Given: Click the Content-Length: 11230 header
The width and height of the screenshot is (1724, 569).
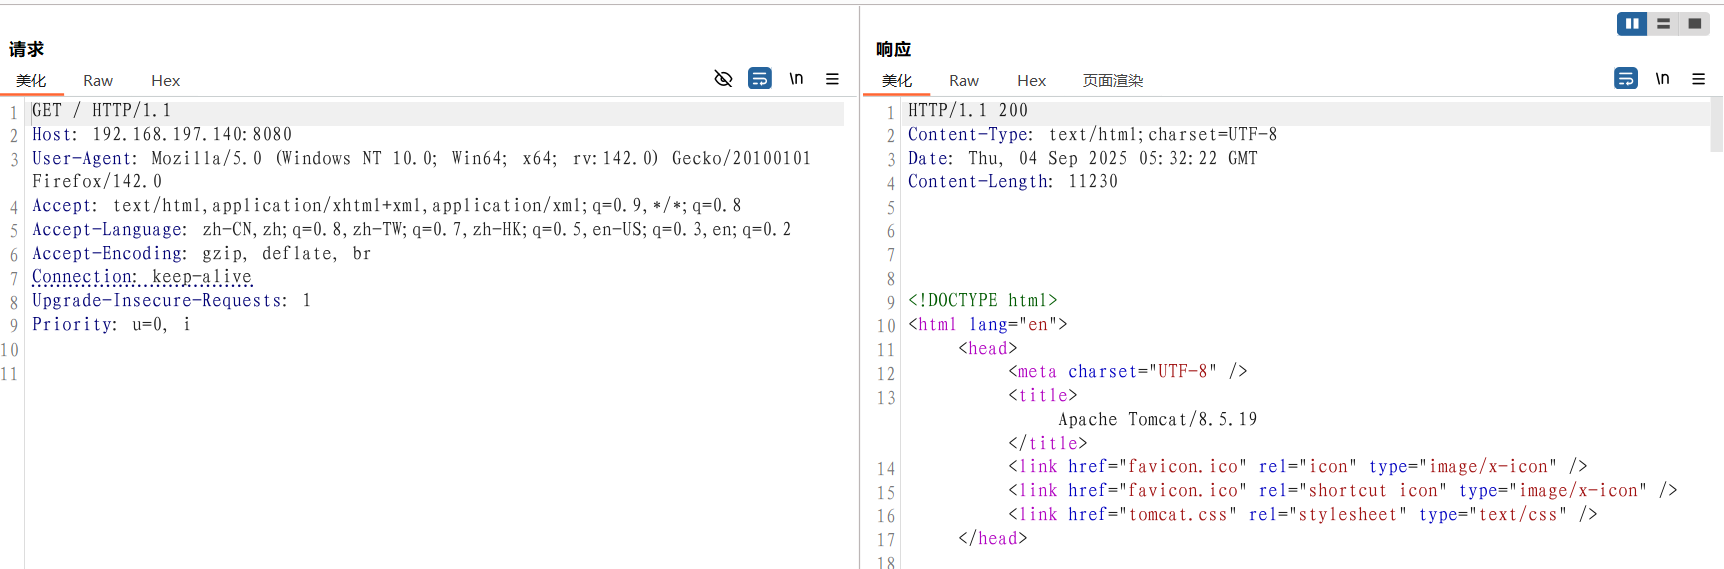Looking at the screenshot, I should pos(1013,182).
